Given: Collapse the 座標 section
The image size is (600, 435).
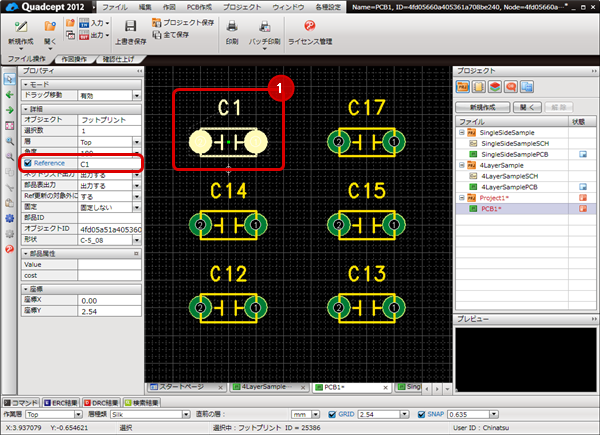Looking at the screenshot, I should tap(26, 289).
